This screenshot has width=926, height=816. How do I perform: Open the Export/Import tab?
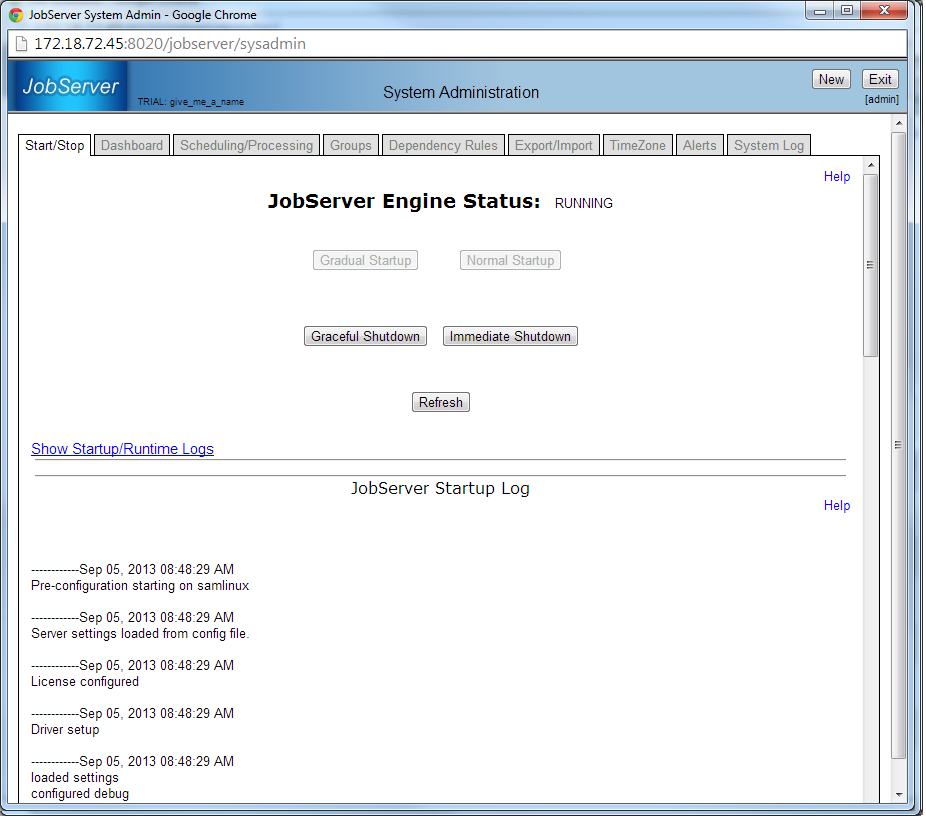(x=554, y=145)
